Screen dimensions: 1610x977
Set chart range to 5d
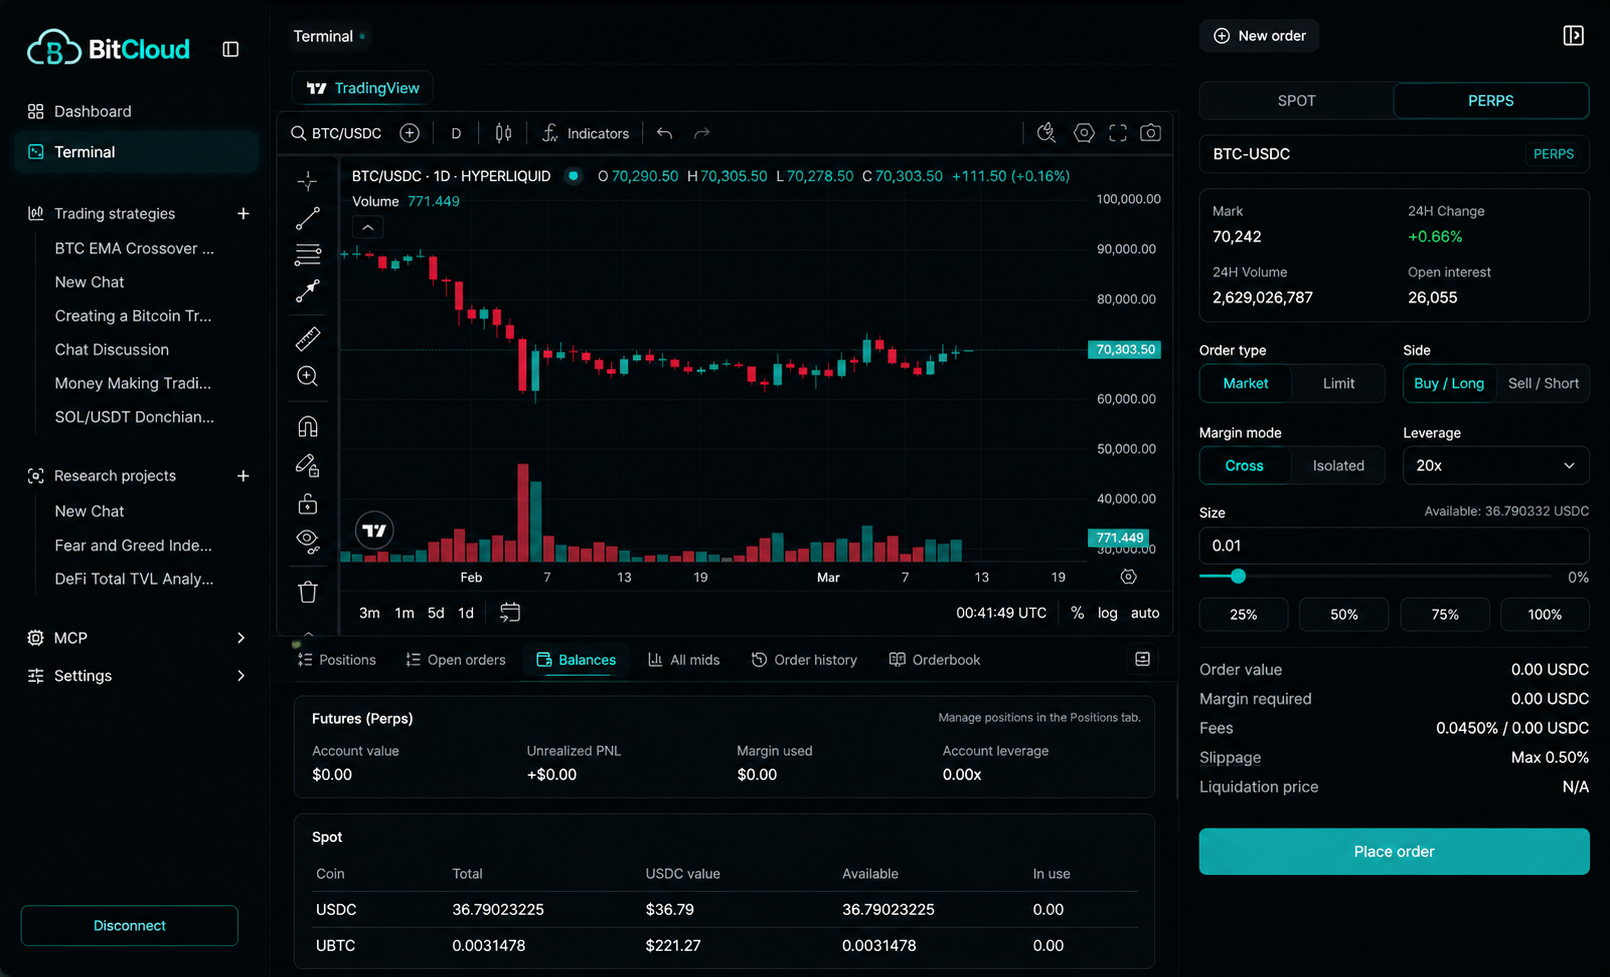coord(436,613)
